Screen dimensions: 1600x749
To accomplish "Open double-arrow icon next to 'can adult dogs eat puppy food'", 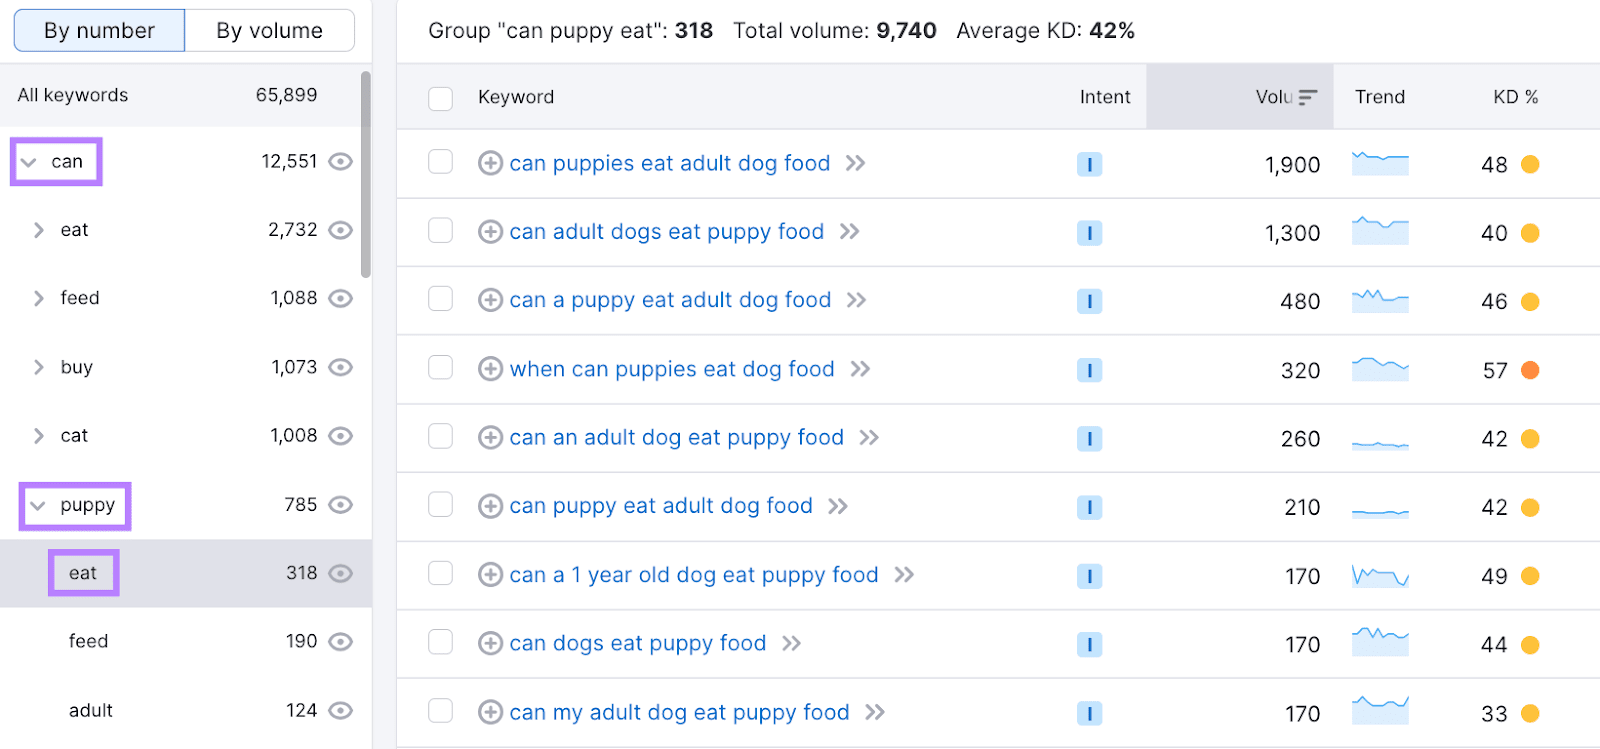I will 849,232.
